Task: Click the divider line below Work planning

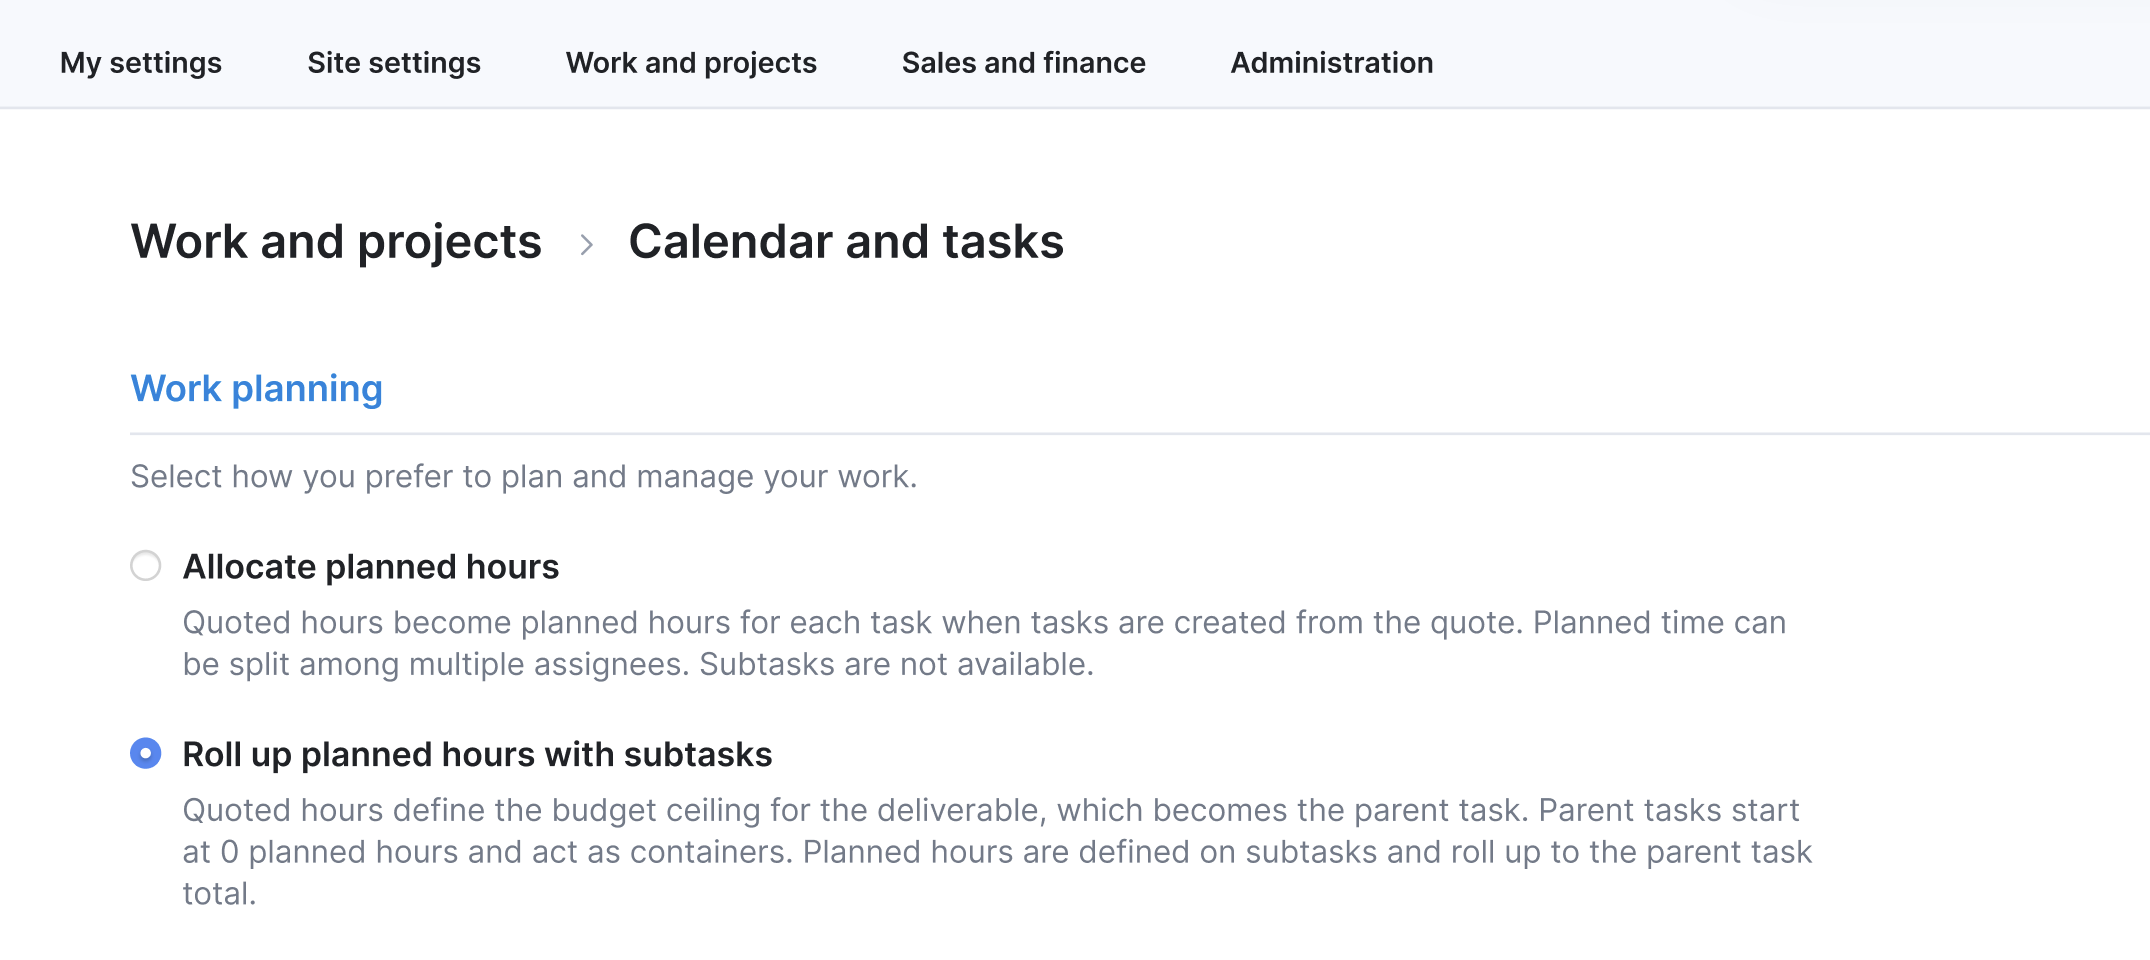Action: click(1100, 434)
